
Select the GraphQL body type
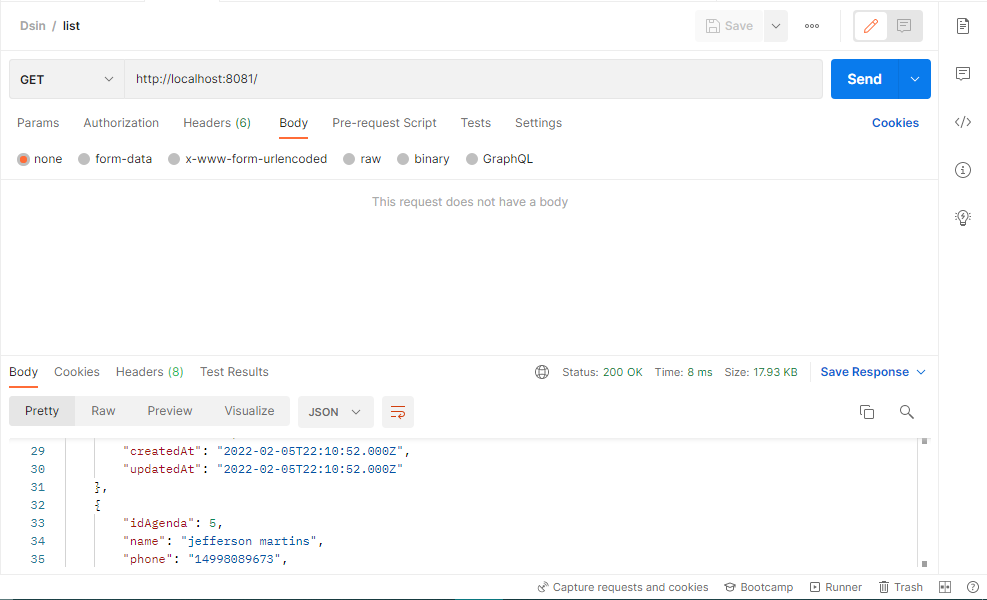[x=499, y=158]
